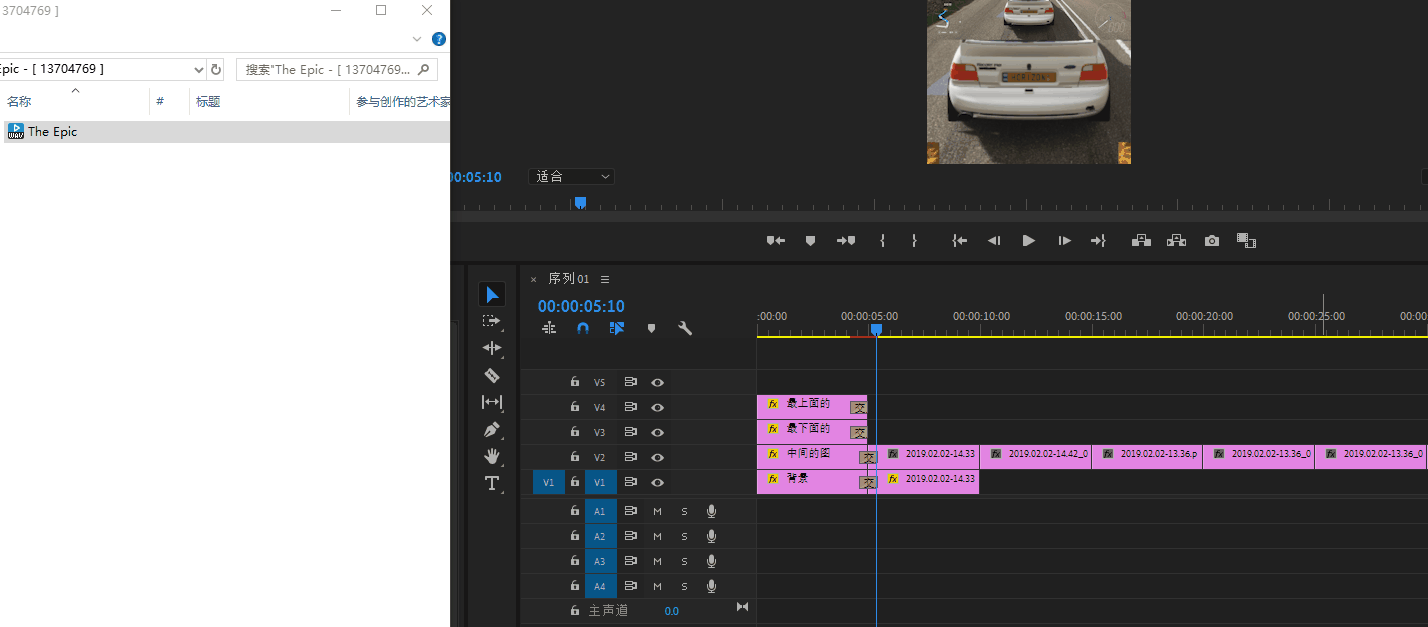
Task: Select the Pen tool
Action: pos(491,429)
